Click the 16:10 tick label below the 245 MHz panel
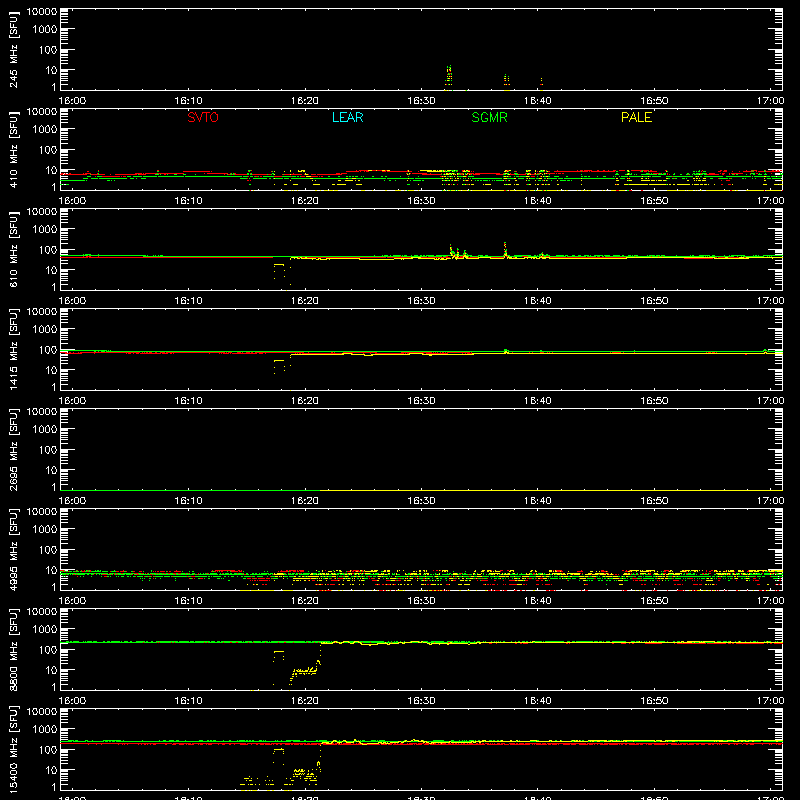 [188, 101]
